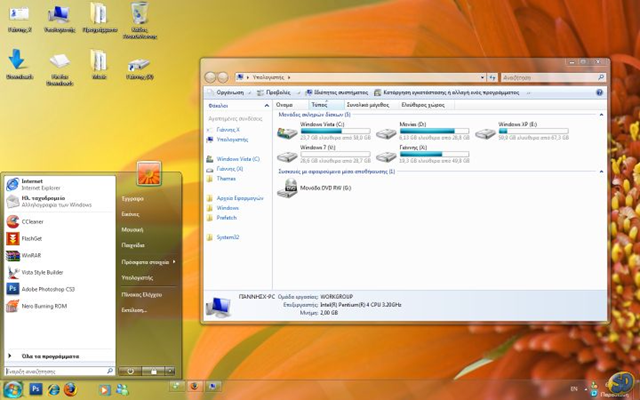Open Παιχνίδια (Games) in the Start menu
The image size is (640, 400).
pyautogui.click(x=133, y=245)
